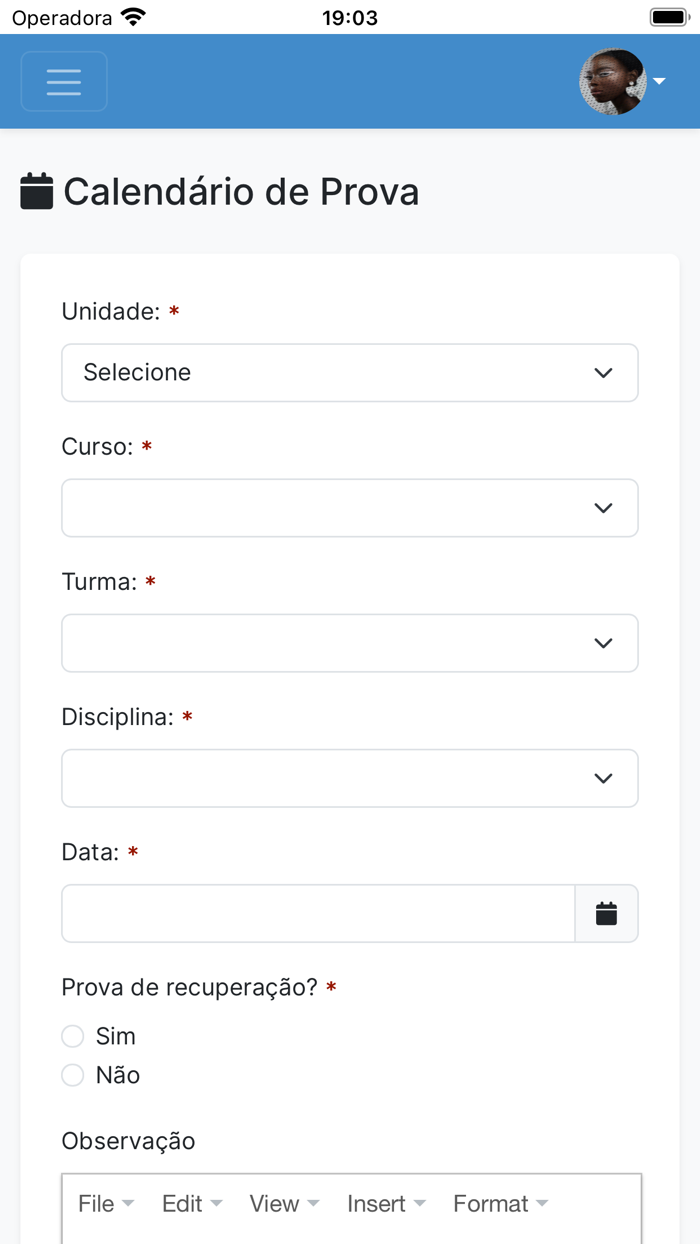Tap the Wi-Fi status icon
700x1244 pixels.
pos(133,17)
